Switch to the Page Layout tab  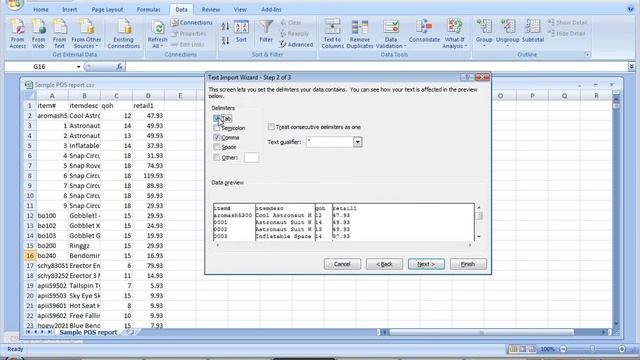click(107, 9)
